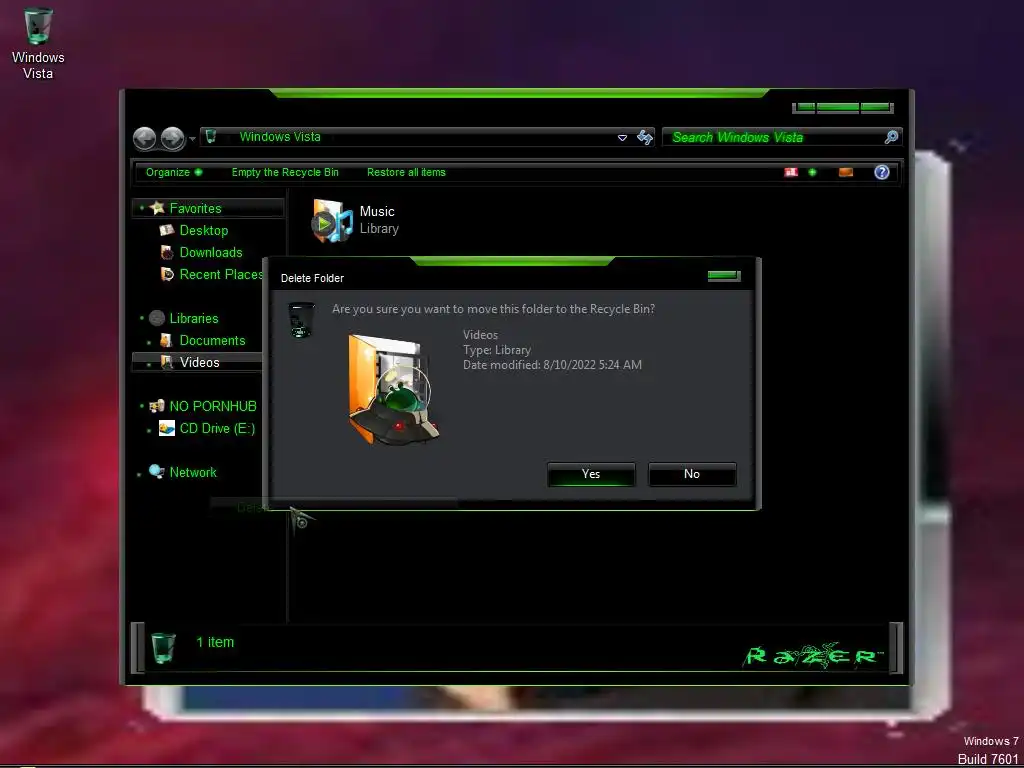
Task: Cancel deletion with No button
Action: [x=692, y=474]
